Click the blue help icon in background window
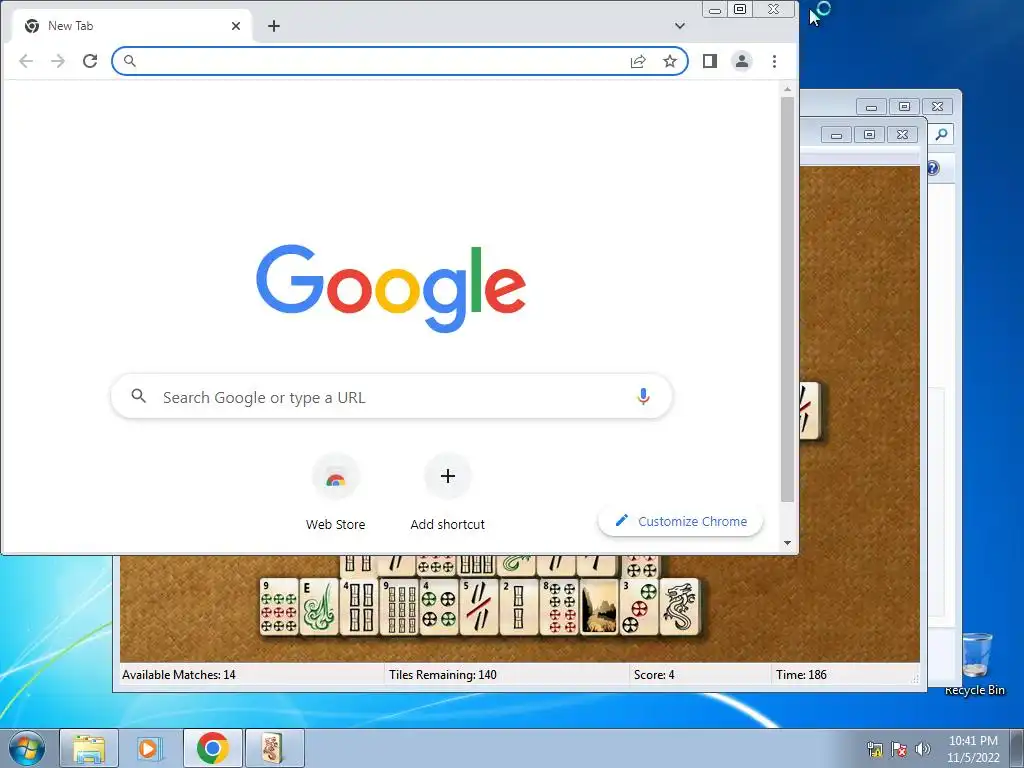The width and height of the screenshot is (1024, 768). tap(933, 168)
